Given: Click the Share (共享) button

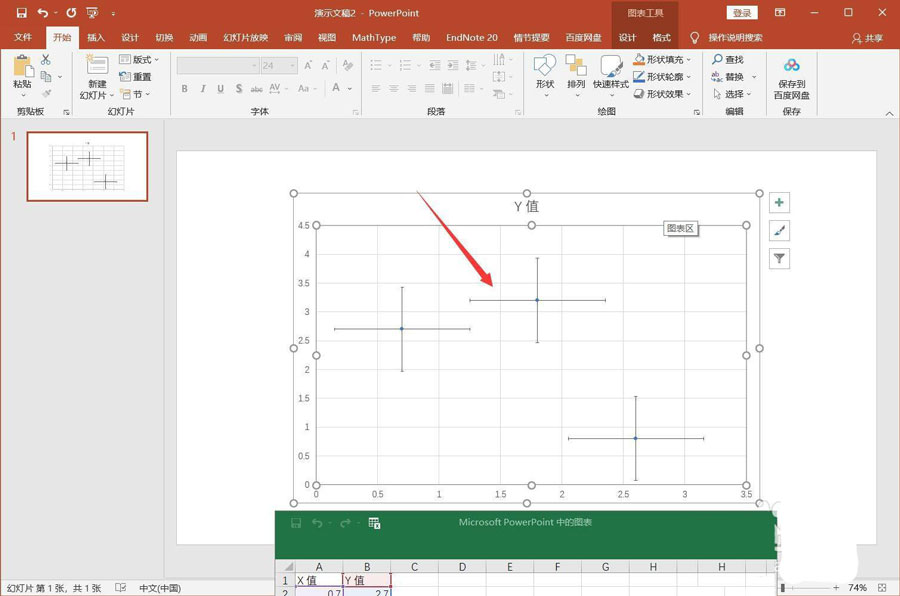Looking at the screenshot, I should coord(867,38).
